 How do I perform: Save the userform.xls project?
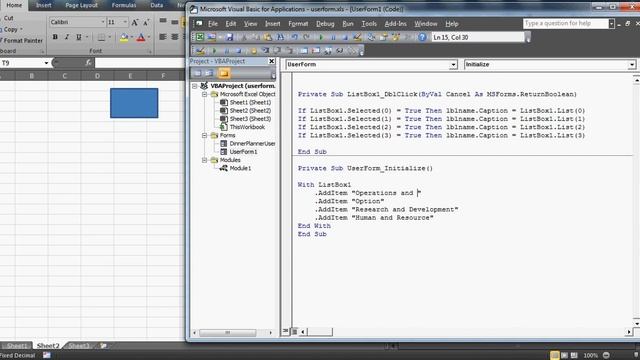point(229,37)
